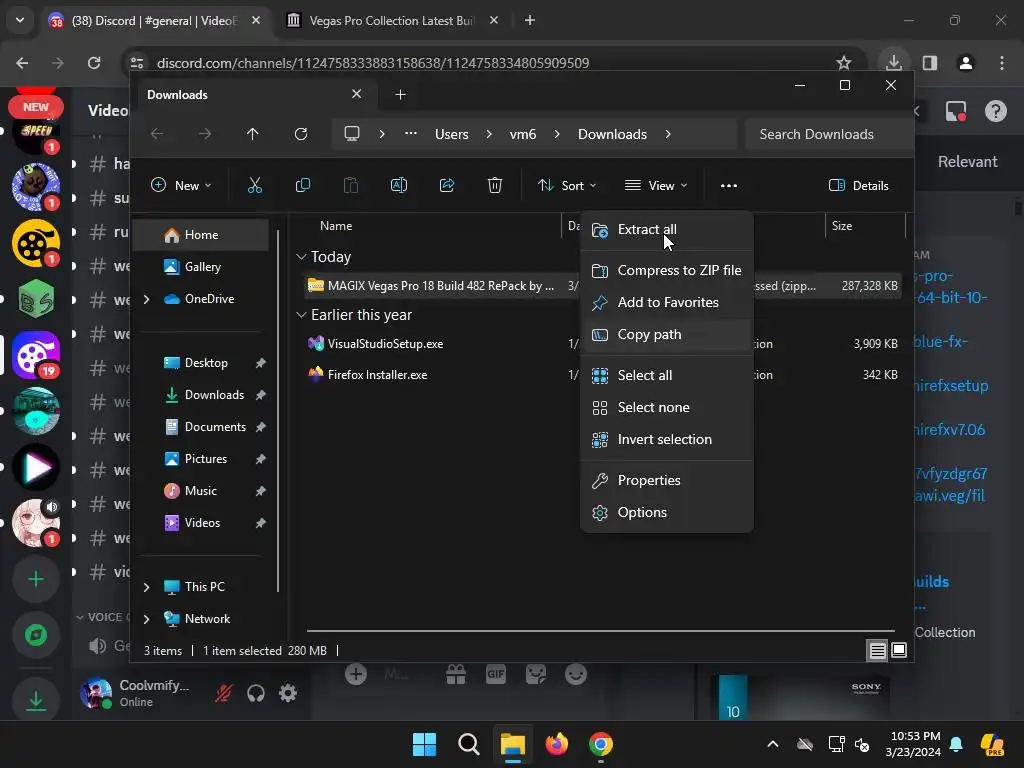Open Desktop quick access folder
Screen dimensions: 1024x768
206,363
